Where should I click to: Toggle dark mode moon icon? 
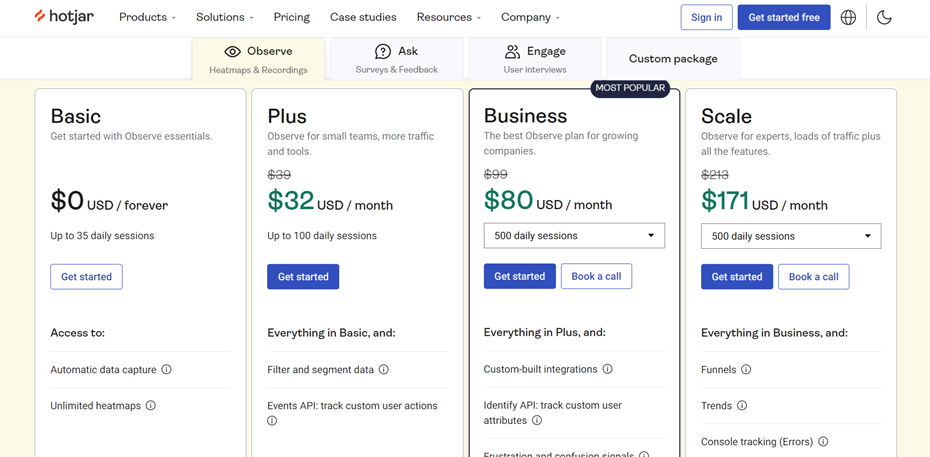pos(884,18)
